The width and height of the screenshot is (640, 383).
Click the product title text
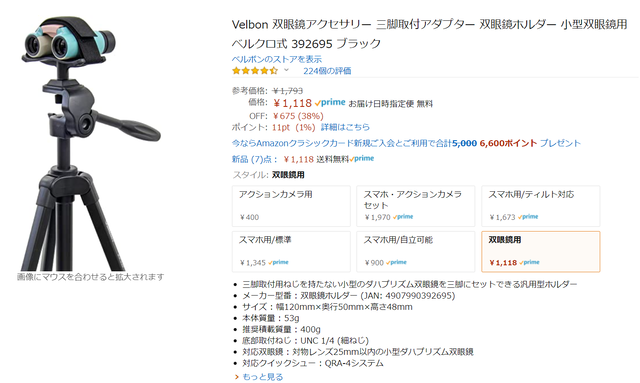point(429,33)
